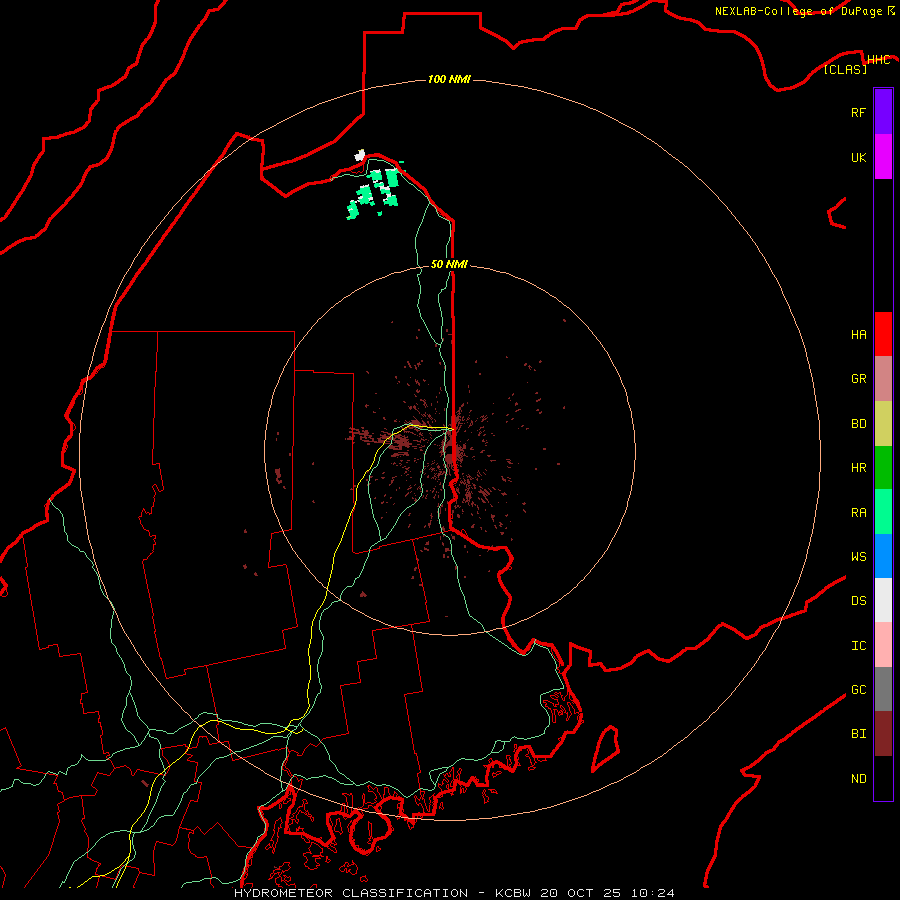Click the GR legend label
This screenshot has width=900, height=900.
pyautogui.click(x=858, y=379)
